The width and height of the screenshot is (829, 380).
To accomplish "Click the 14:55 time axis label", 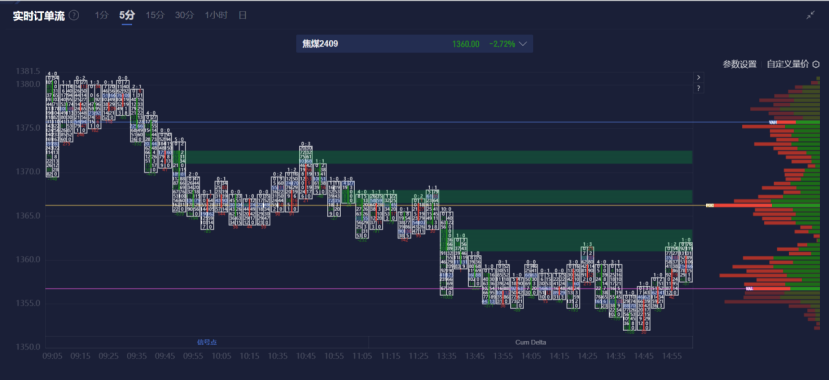I will click(x=672, y=357).
